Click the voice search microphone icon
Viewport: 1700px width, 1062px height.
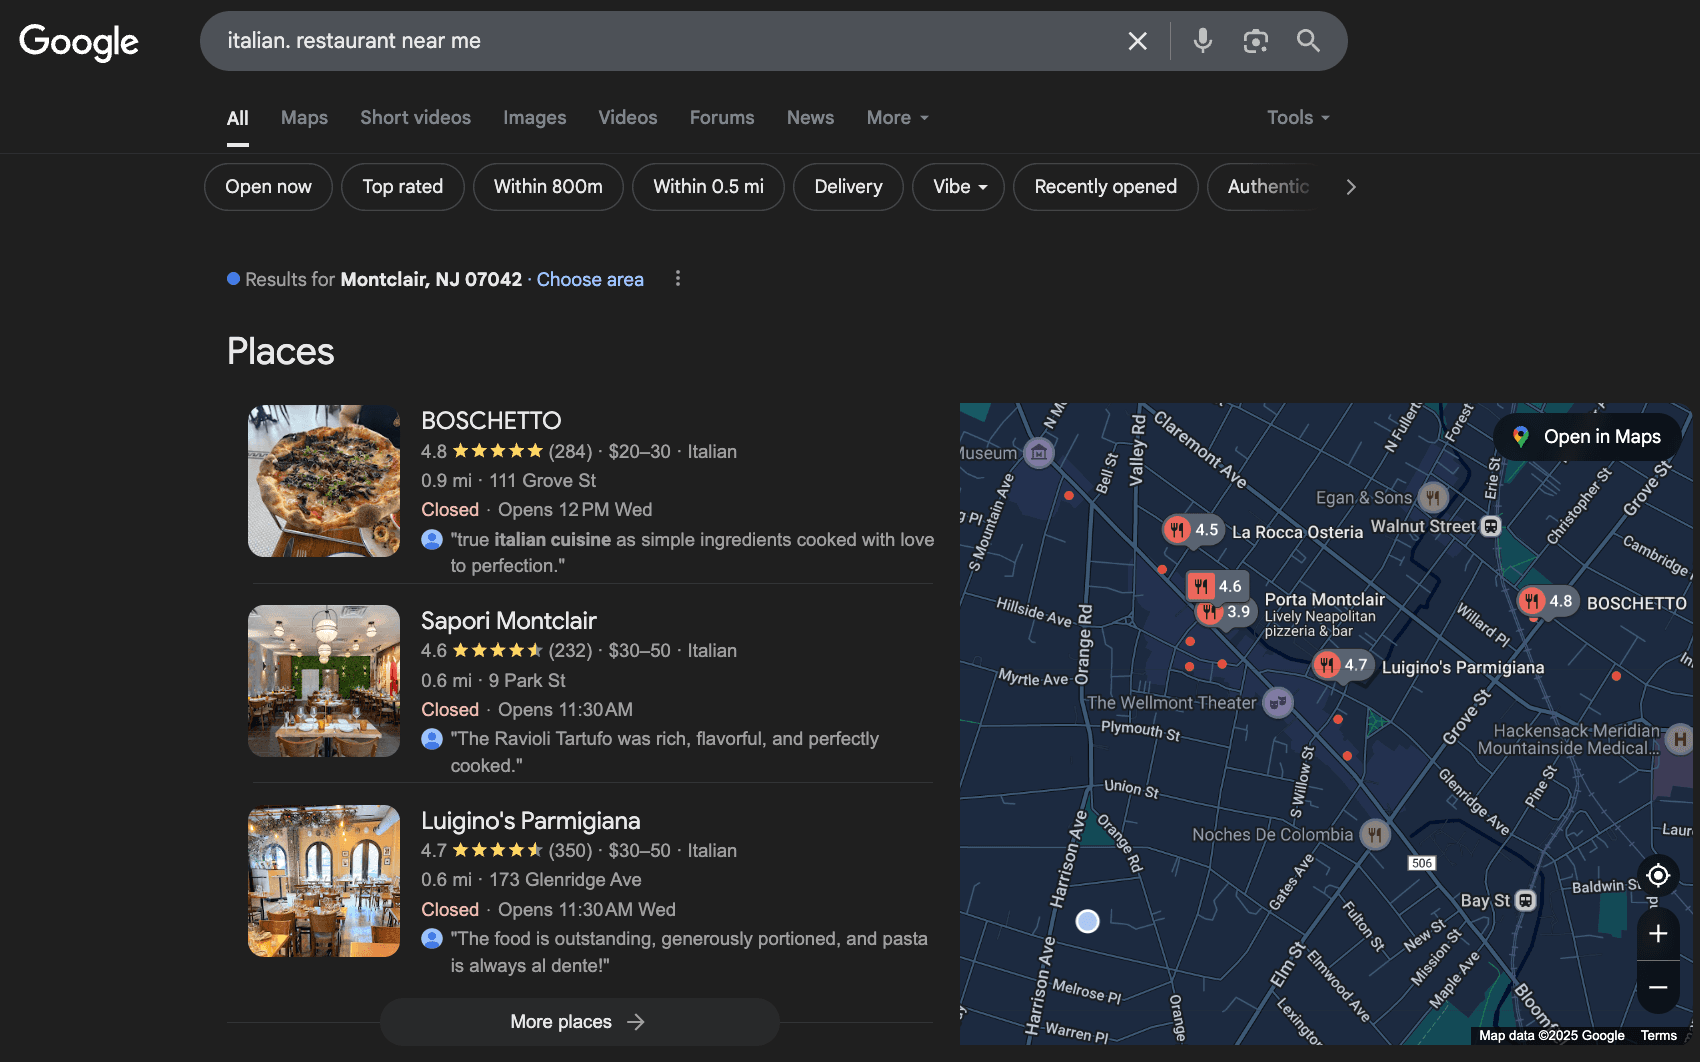(1203, 41)
